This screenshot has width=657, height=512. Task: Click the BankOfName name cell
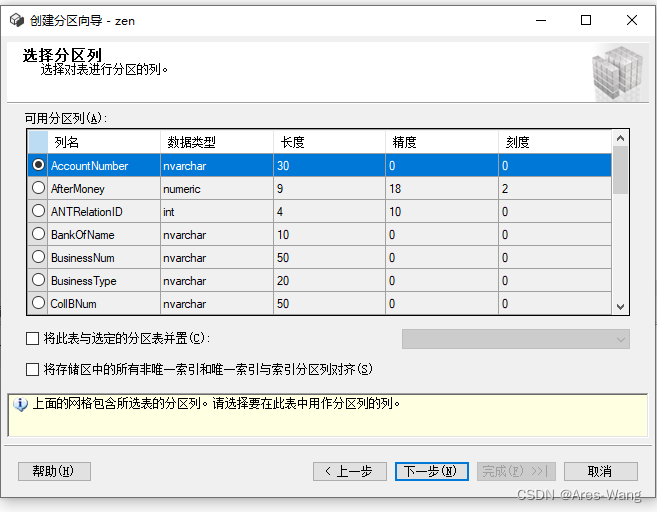coord(104,234)
